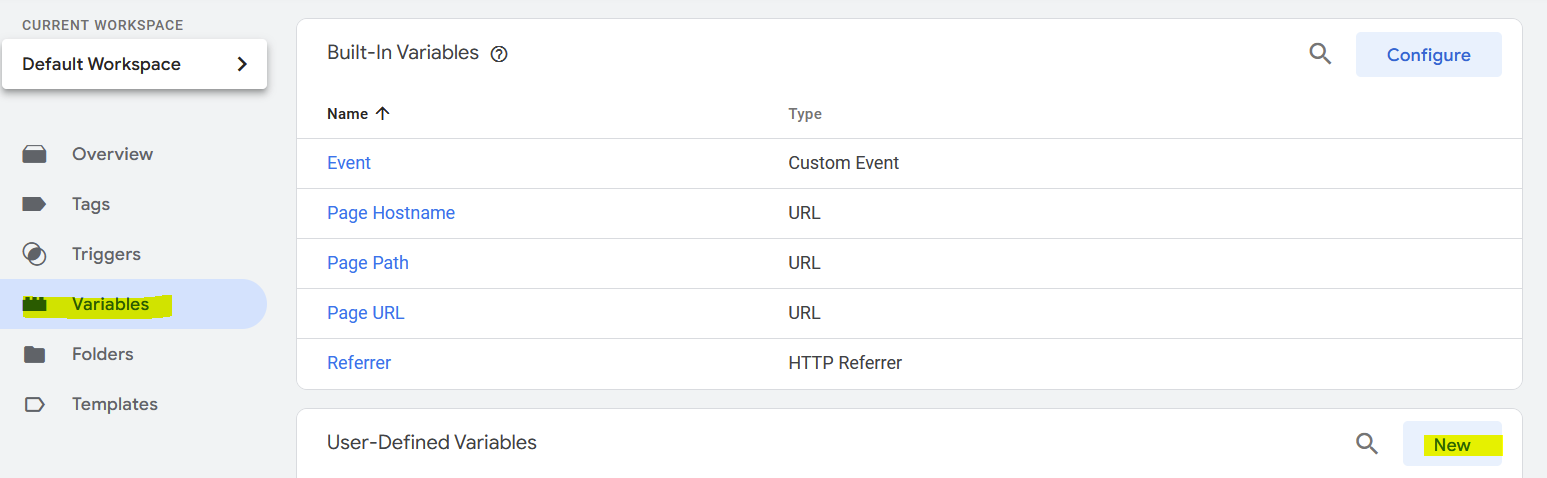Open the Overview section via its icon
This screenshot has height=478, width=1547.
click(x=35, y=154)
